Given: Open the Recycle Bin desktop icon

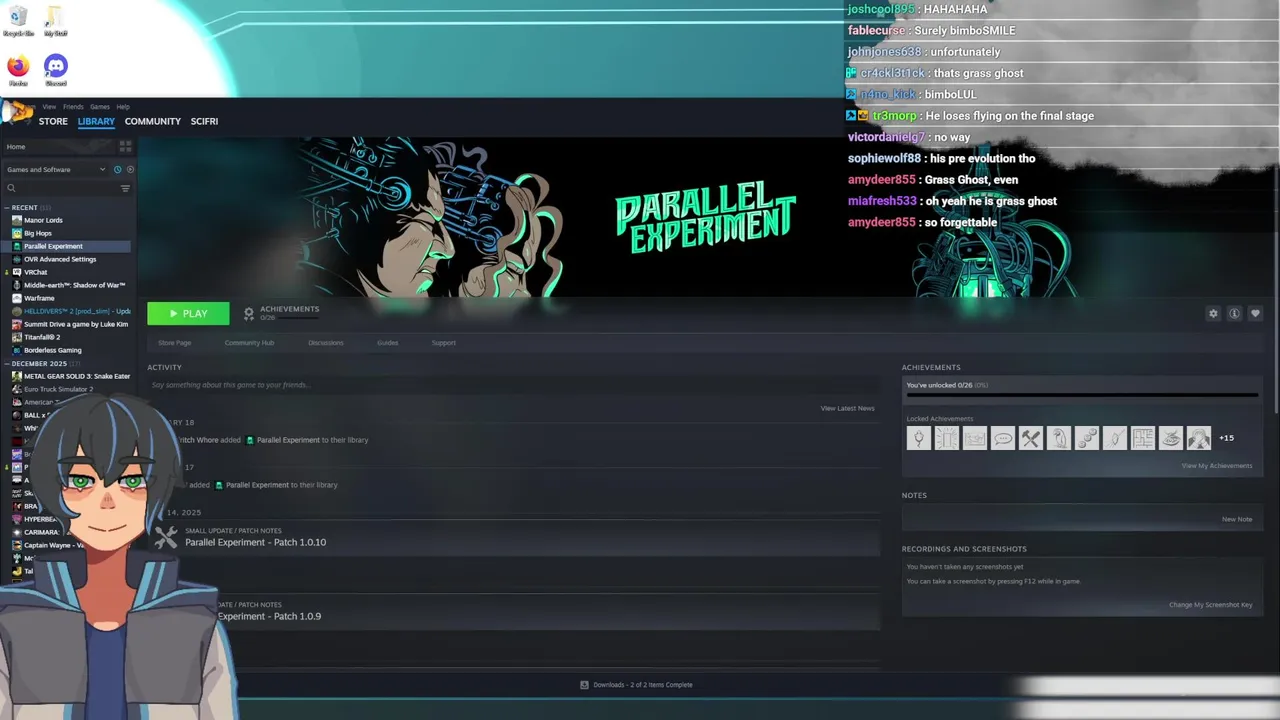Looking at the screenshot, I should [18, 21].
